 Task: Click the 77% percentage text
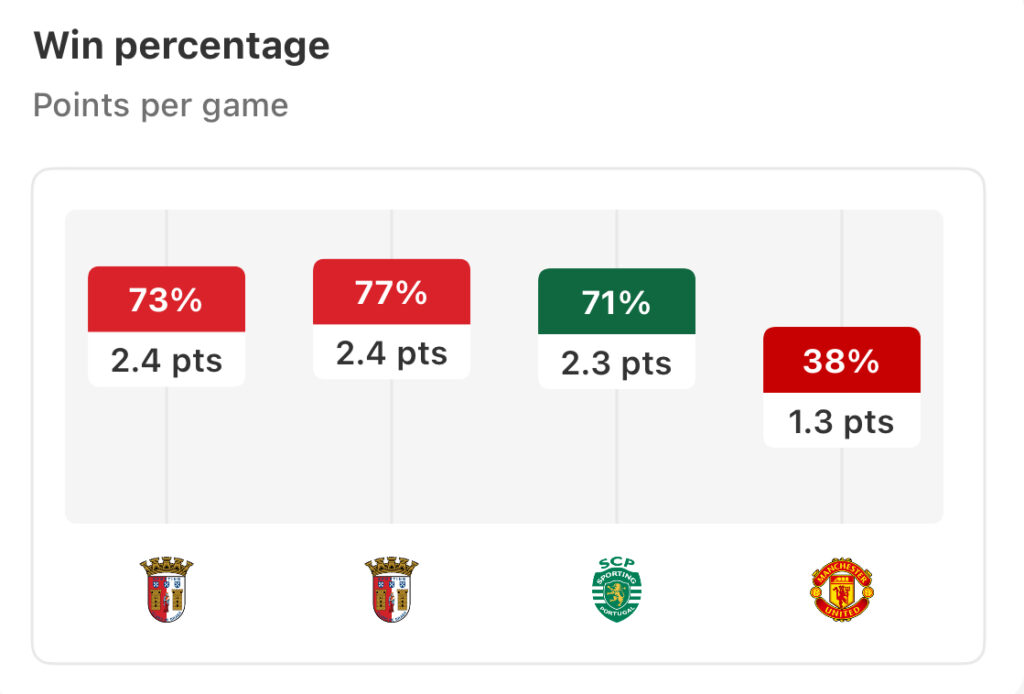point(391,292)
